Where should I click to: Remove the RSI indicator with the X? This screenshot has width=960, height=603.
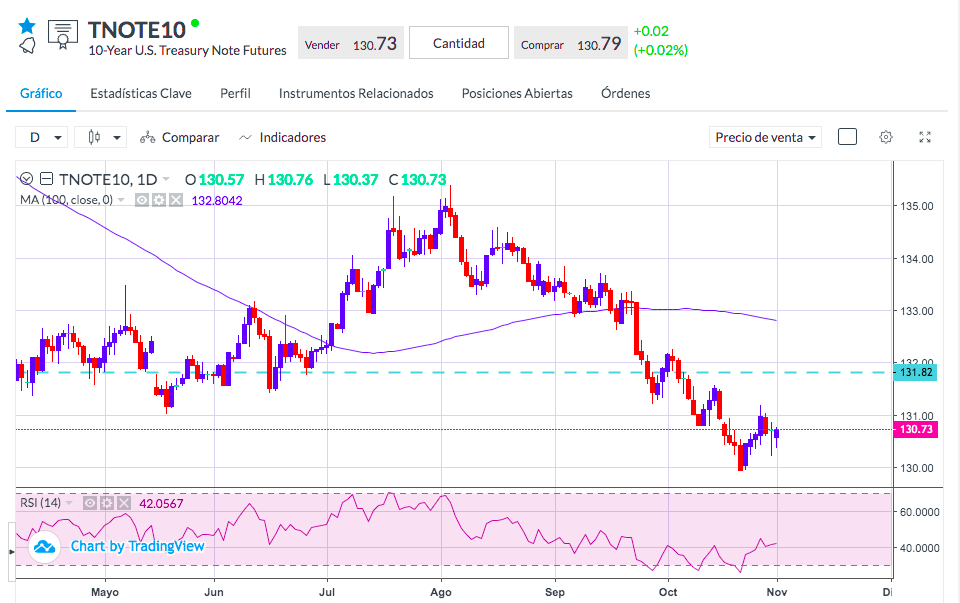(x=124, y=503)
